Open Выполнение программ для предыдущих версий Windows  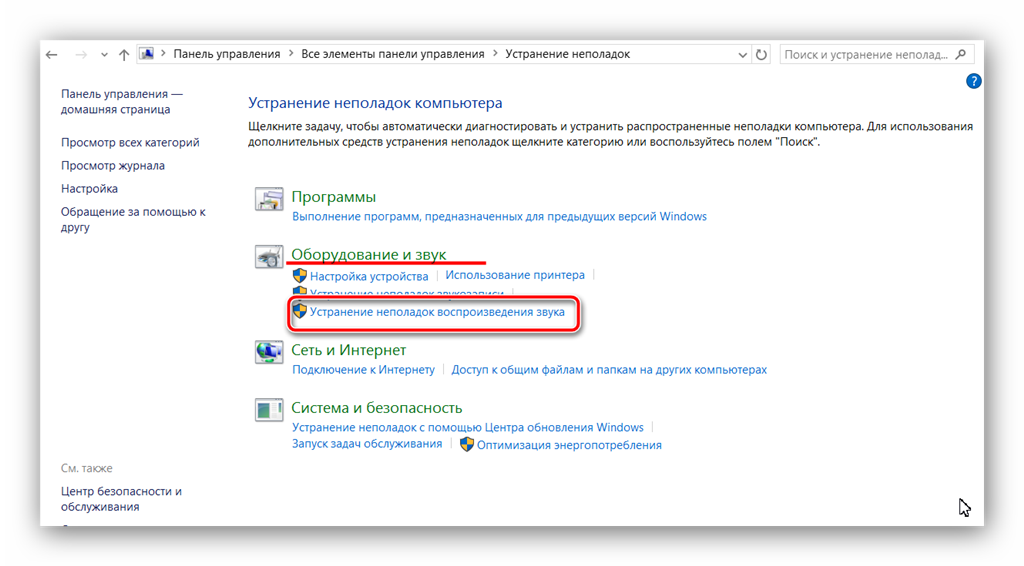pyautogui.click(x=499, y=217)
